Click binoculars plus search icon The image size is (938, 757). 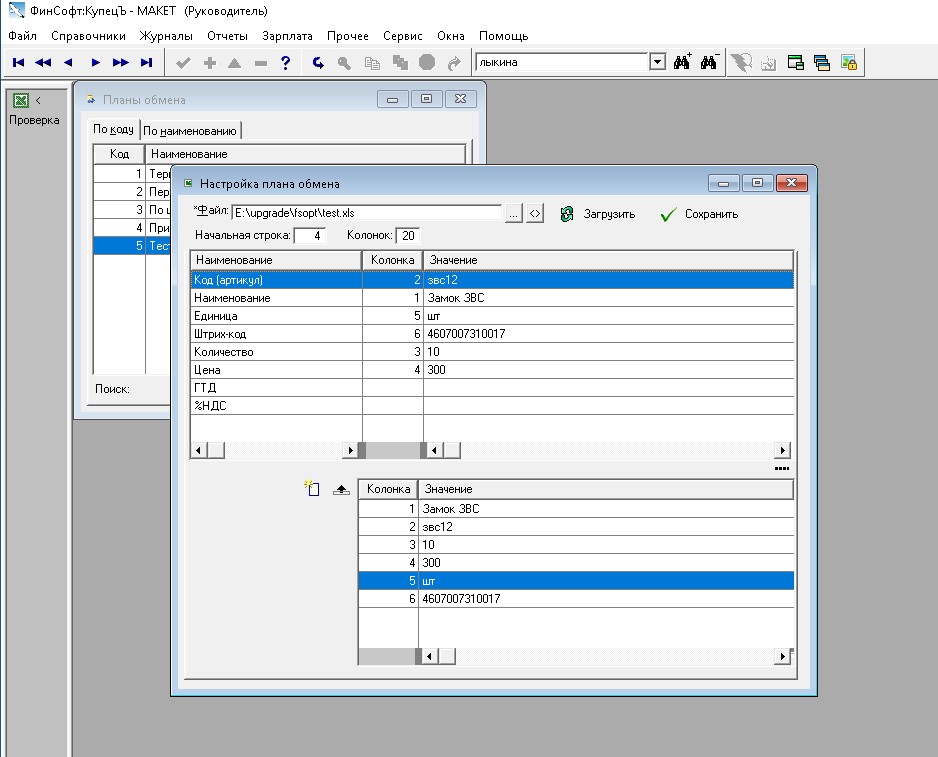tap(683, 62)
